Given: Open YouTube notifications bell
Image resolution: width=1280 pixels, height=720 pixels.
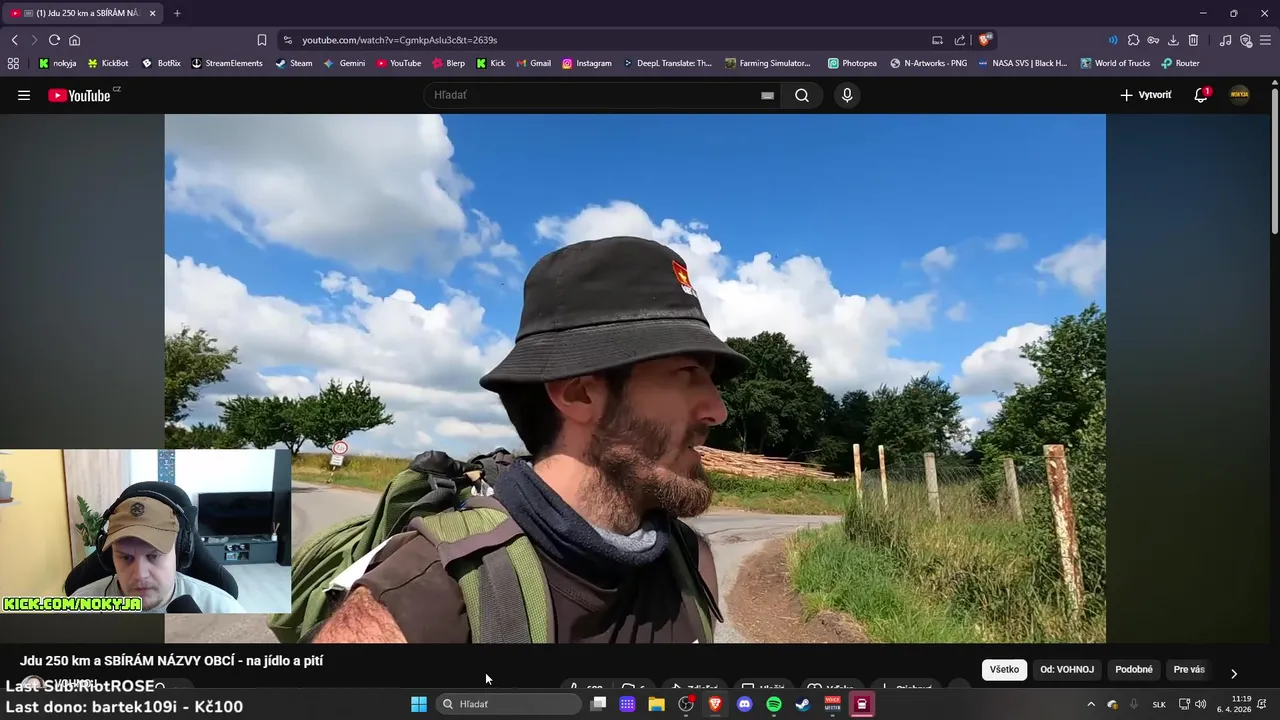Looking at the screenshot, I should (1201, 95).
